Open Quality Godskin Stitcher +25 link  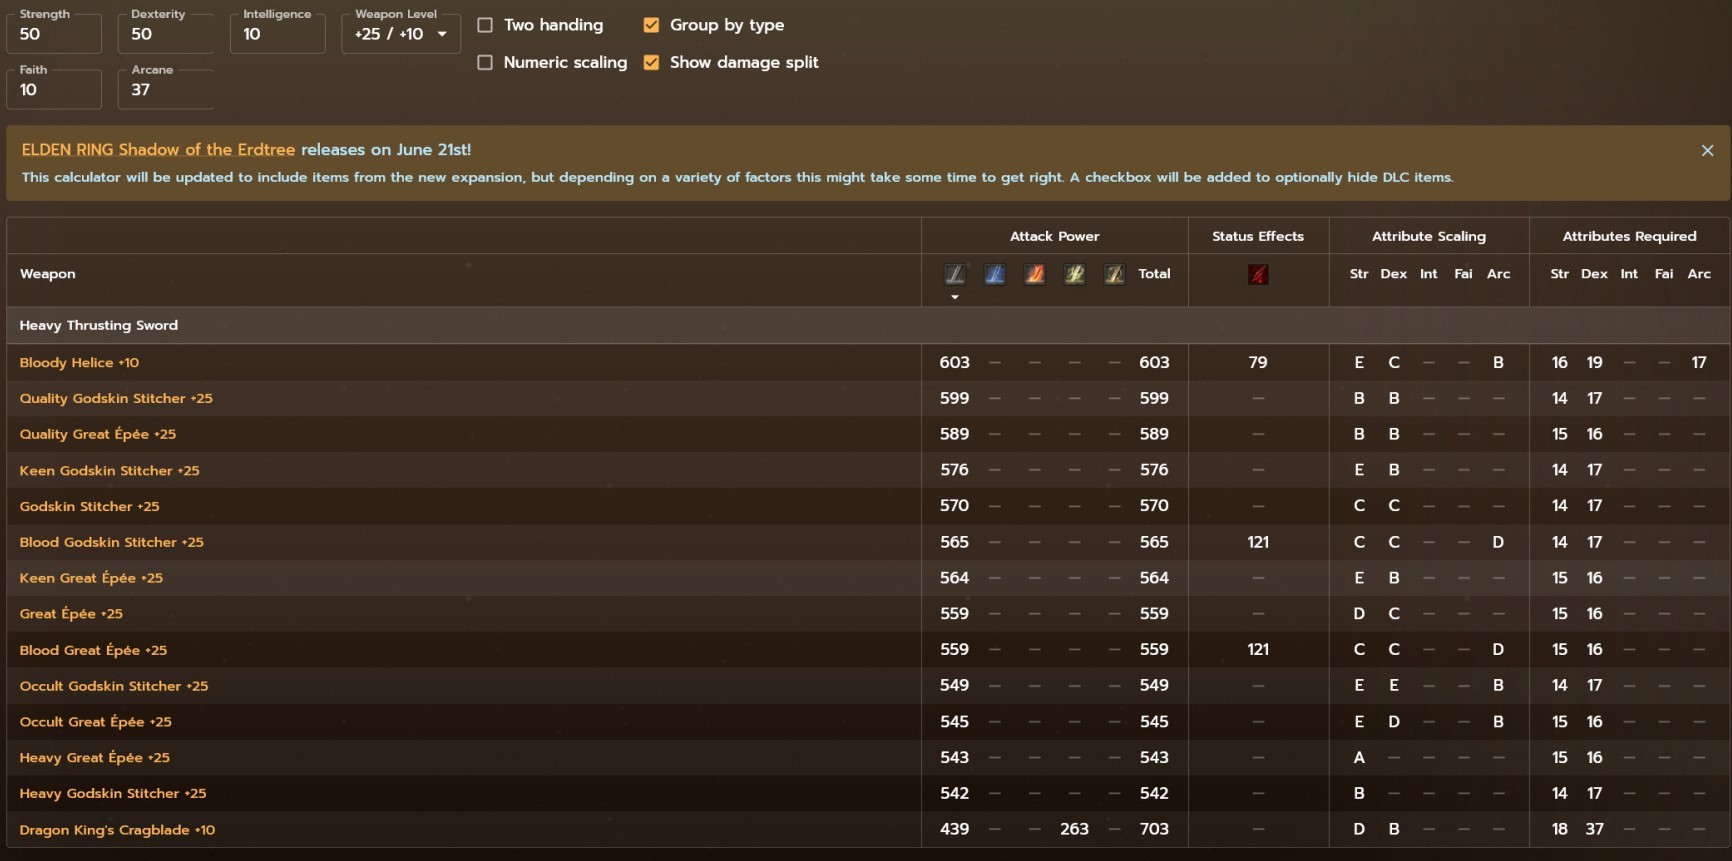click(x=116, y=398)
